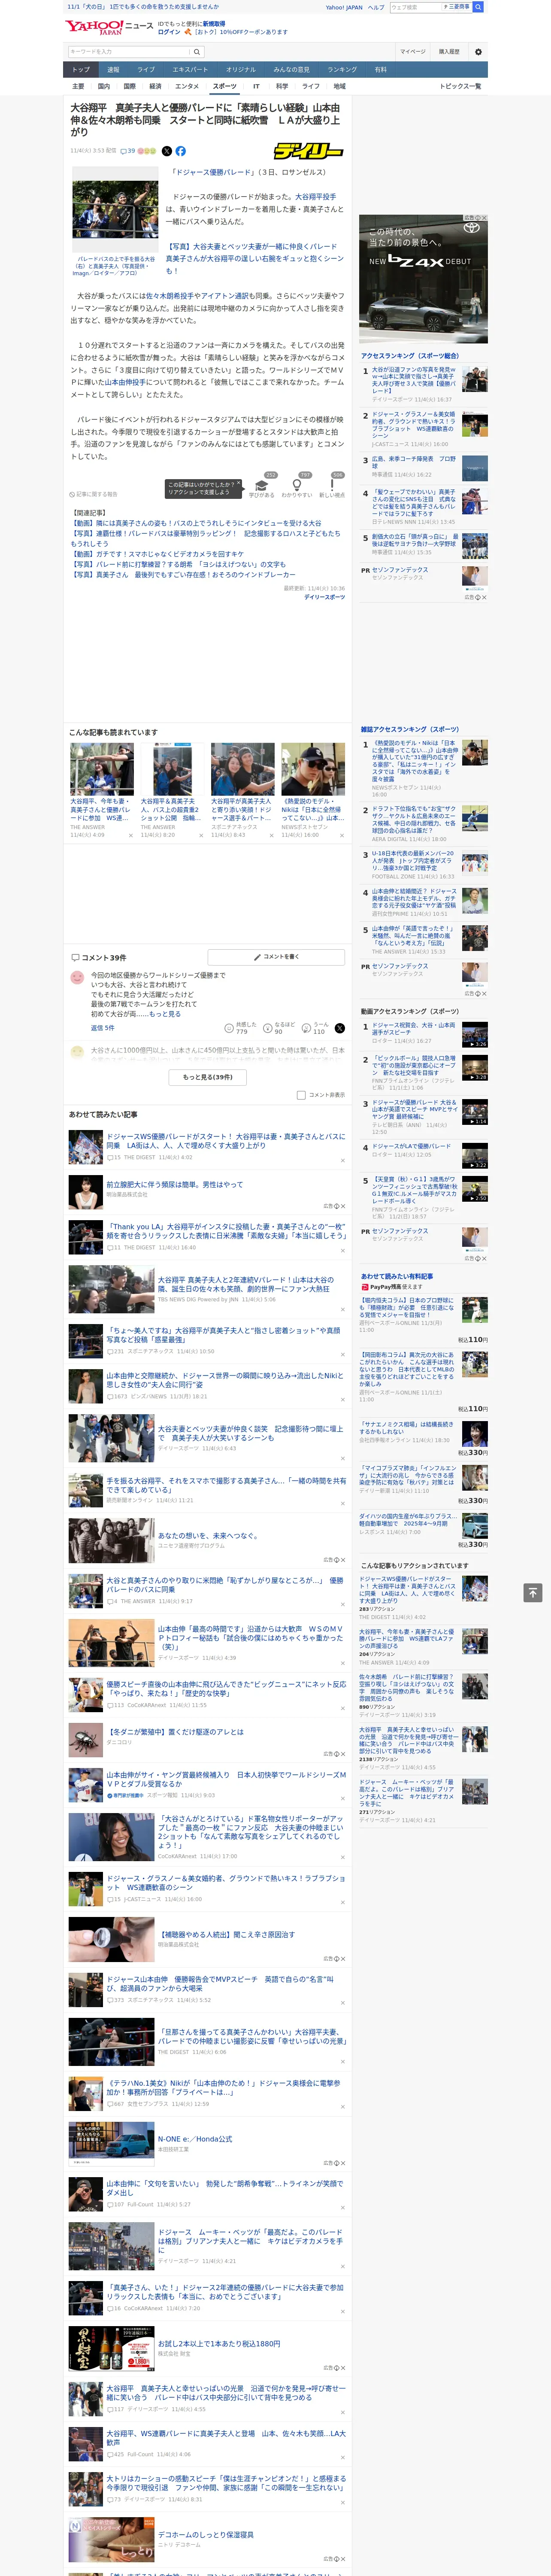Open 購入履歴 link

pos(449,52)
